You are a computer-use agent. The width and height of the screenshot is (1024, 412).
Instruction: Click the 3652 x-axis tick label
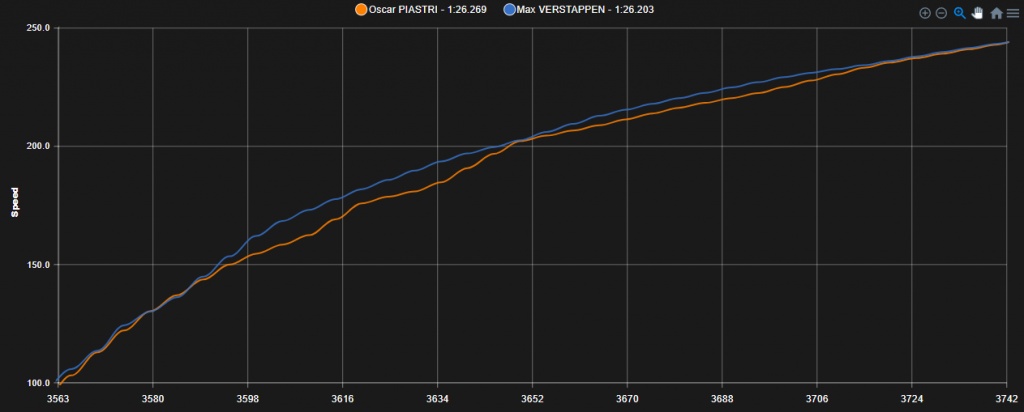(x=532, y=398)
